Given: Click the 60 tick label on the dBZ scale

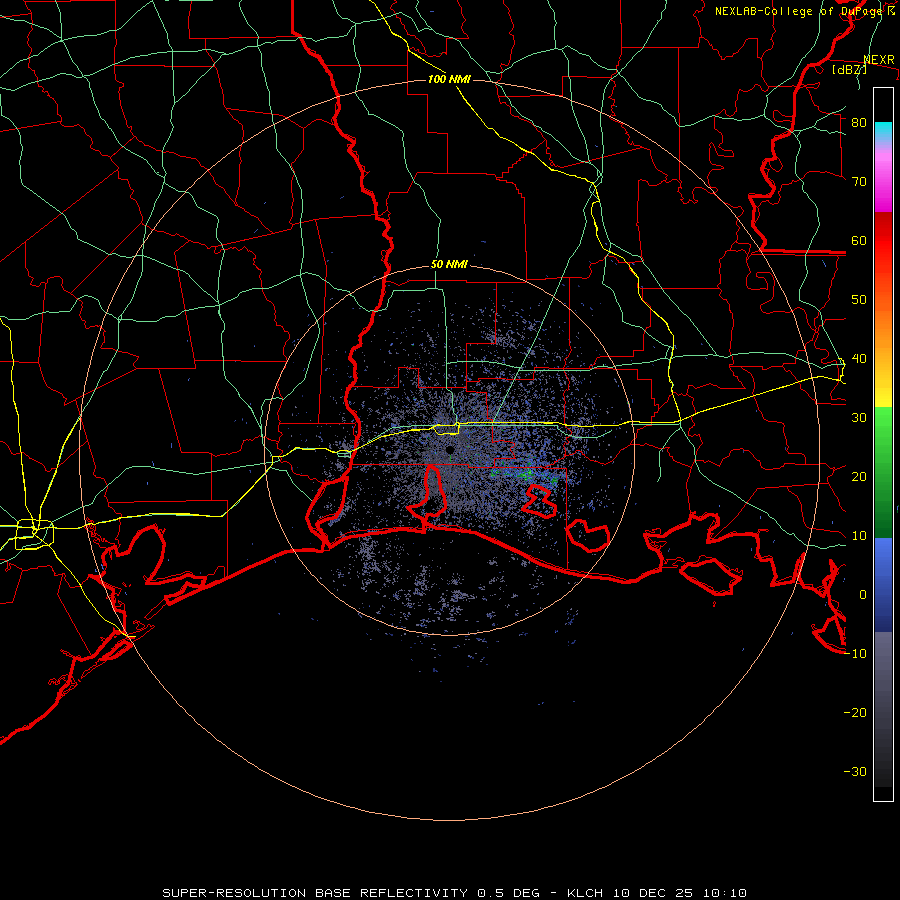Looking at the screenshot, I should coord(859,241).
